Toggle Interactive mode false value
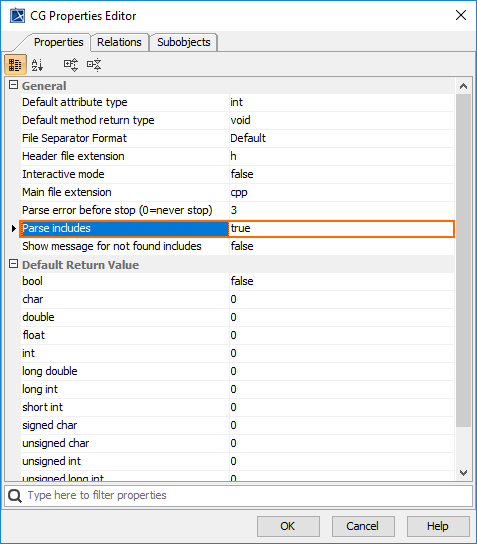Viewport: 477px width, 544px height. click(341, 174)
